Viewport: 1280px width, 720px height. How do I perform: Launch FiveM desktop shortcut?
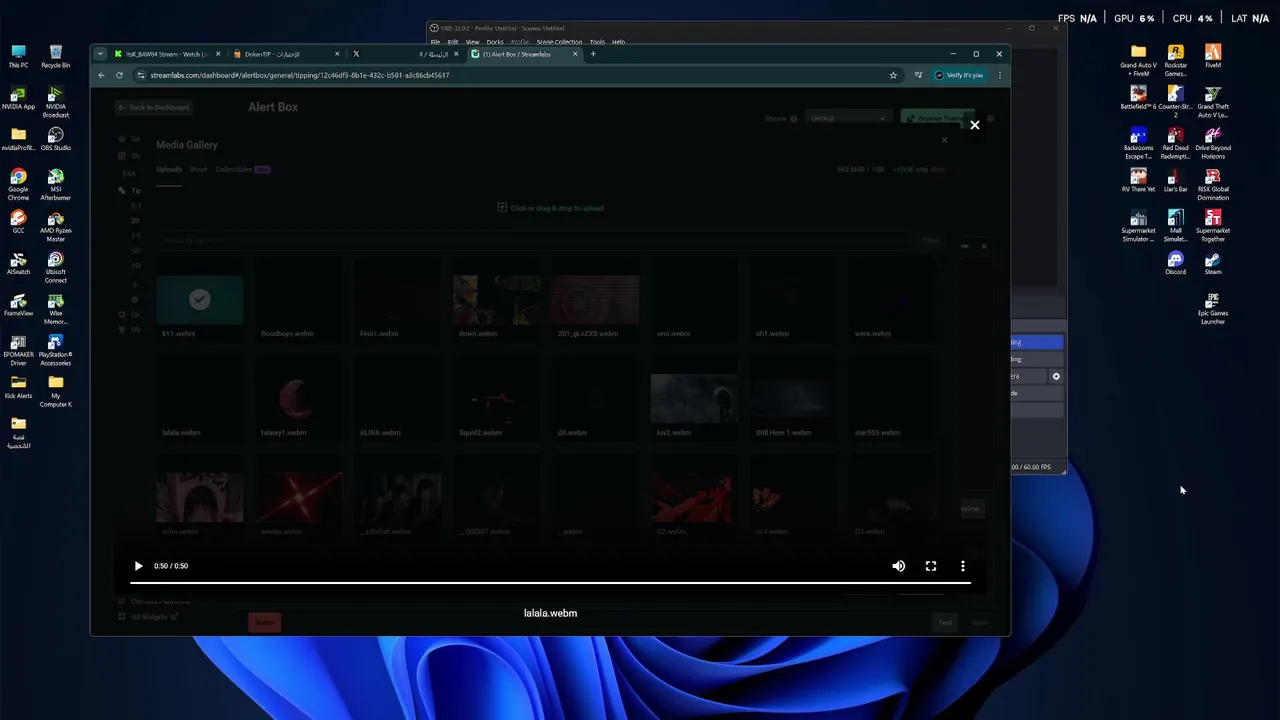(1213, 57)
